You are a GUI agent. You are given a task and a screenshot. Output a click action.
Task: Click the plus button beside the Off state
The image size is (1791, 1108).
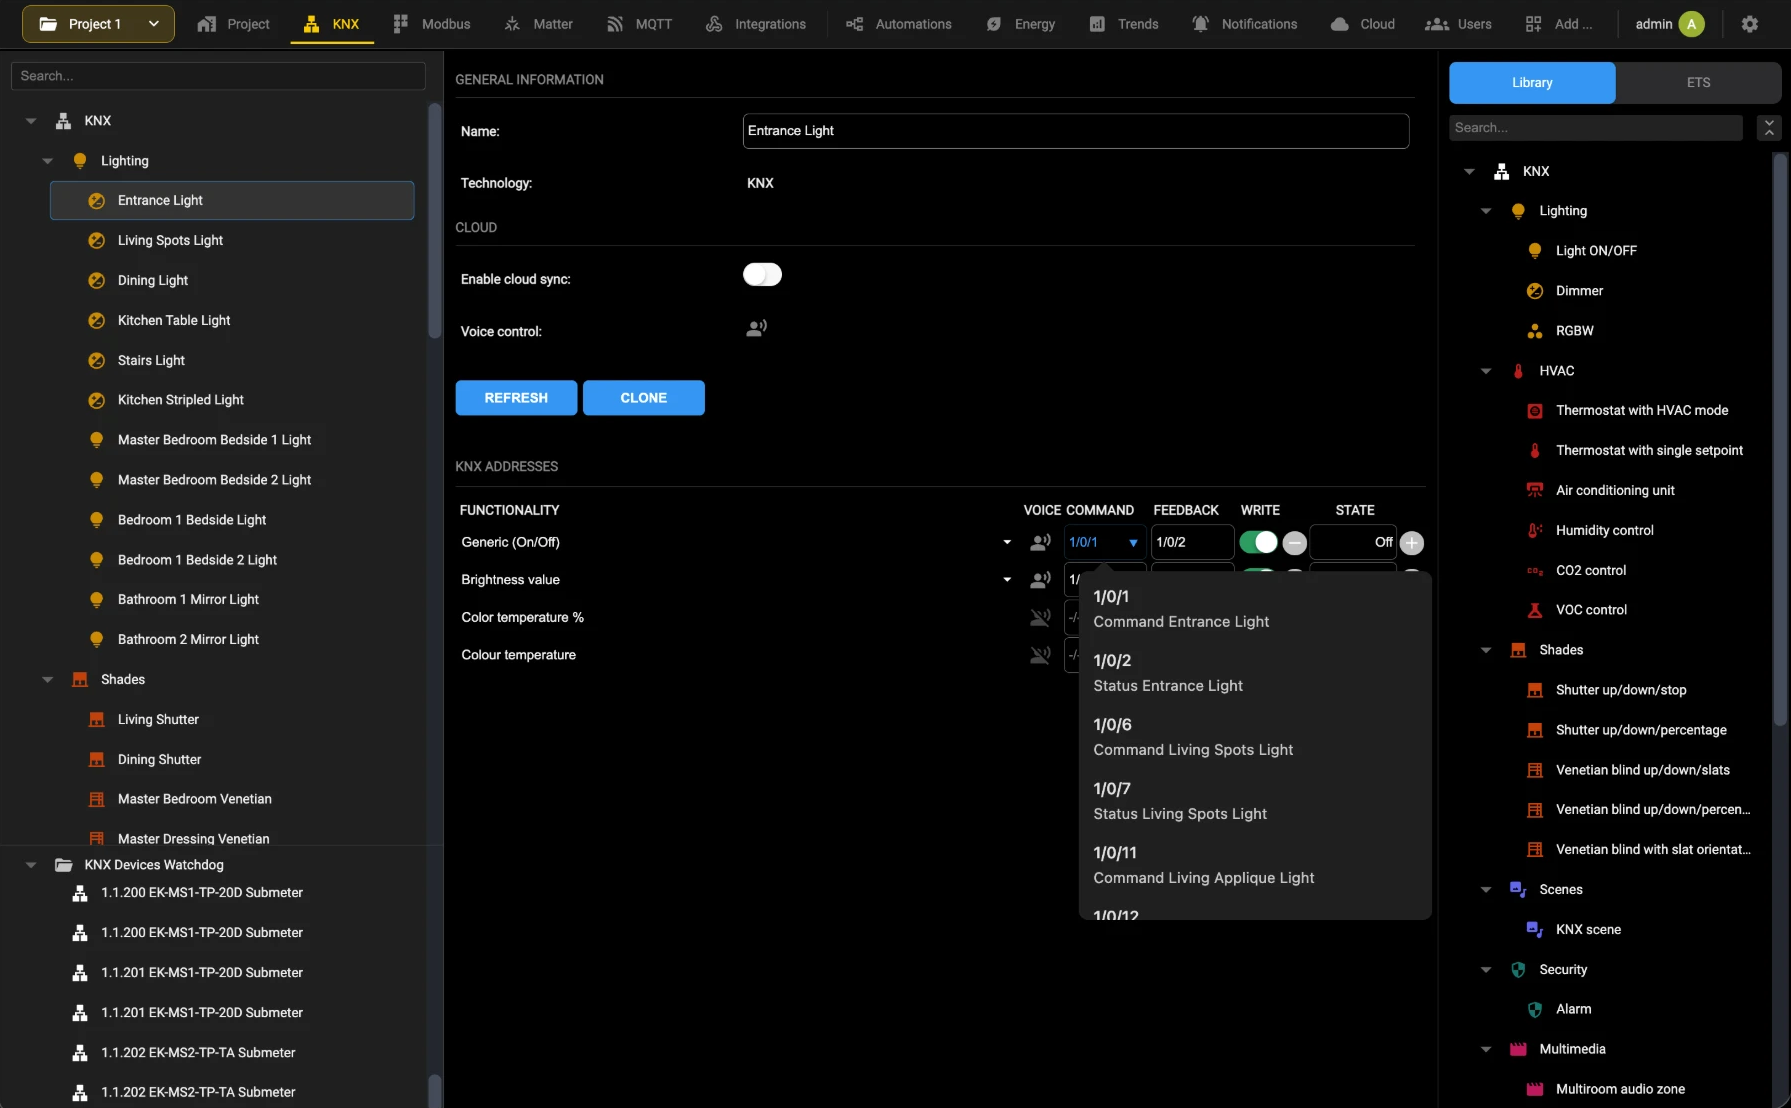(1411, 543)
